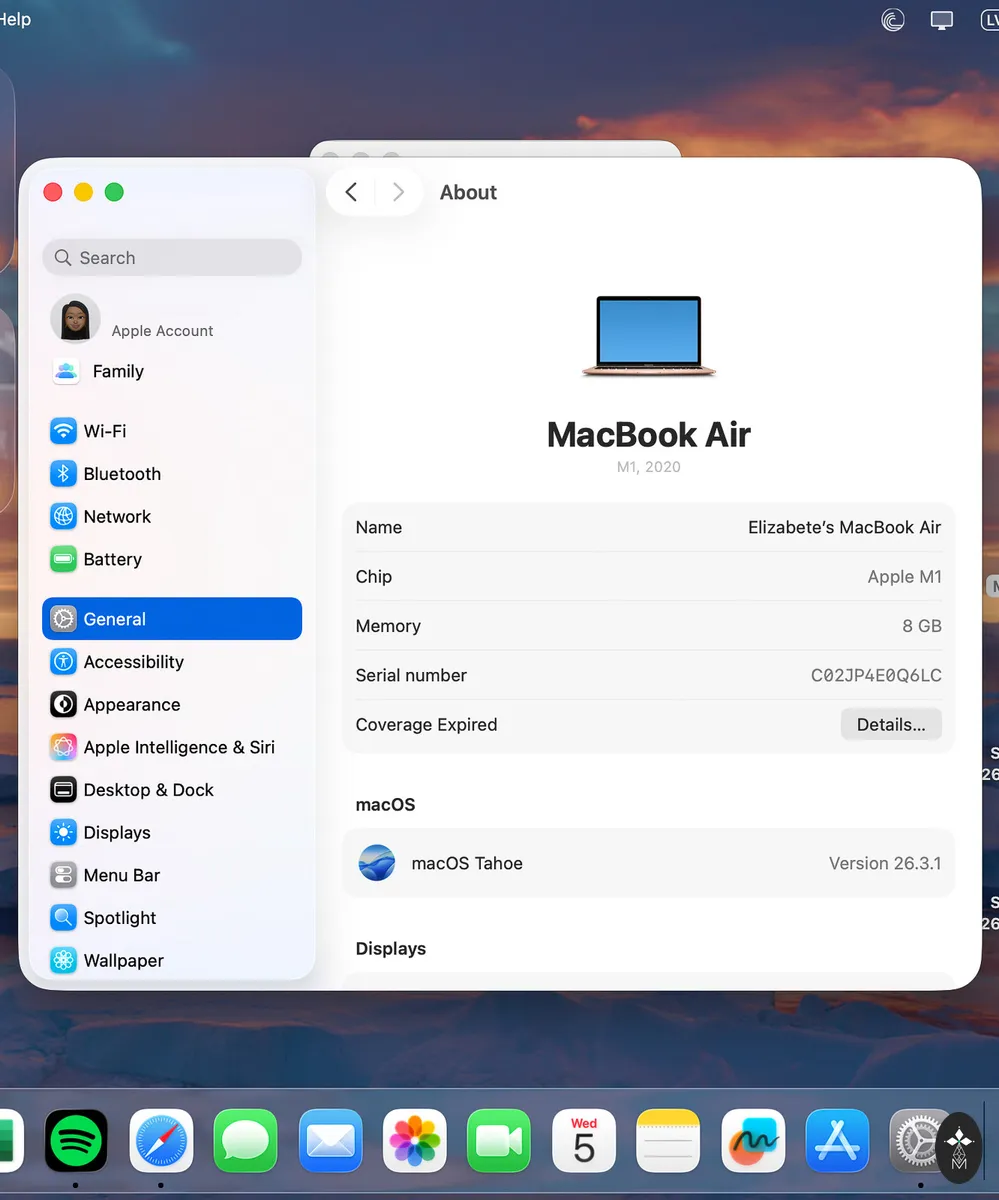Open the Appearance icon in sidebar
The image size is (999, 1200).
click(63, 705)
